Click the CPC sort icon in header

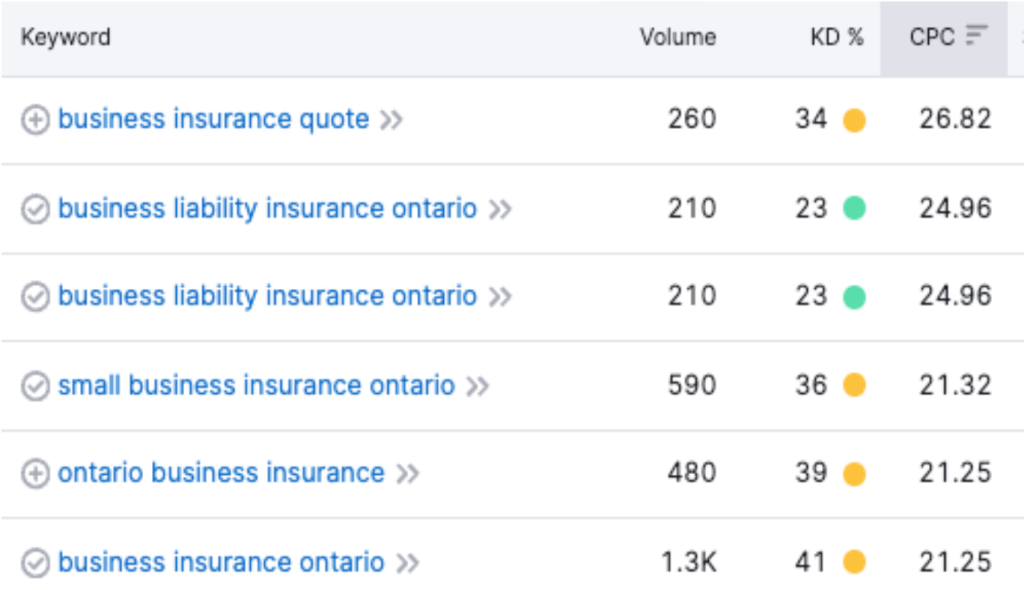tap(976, 37)
